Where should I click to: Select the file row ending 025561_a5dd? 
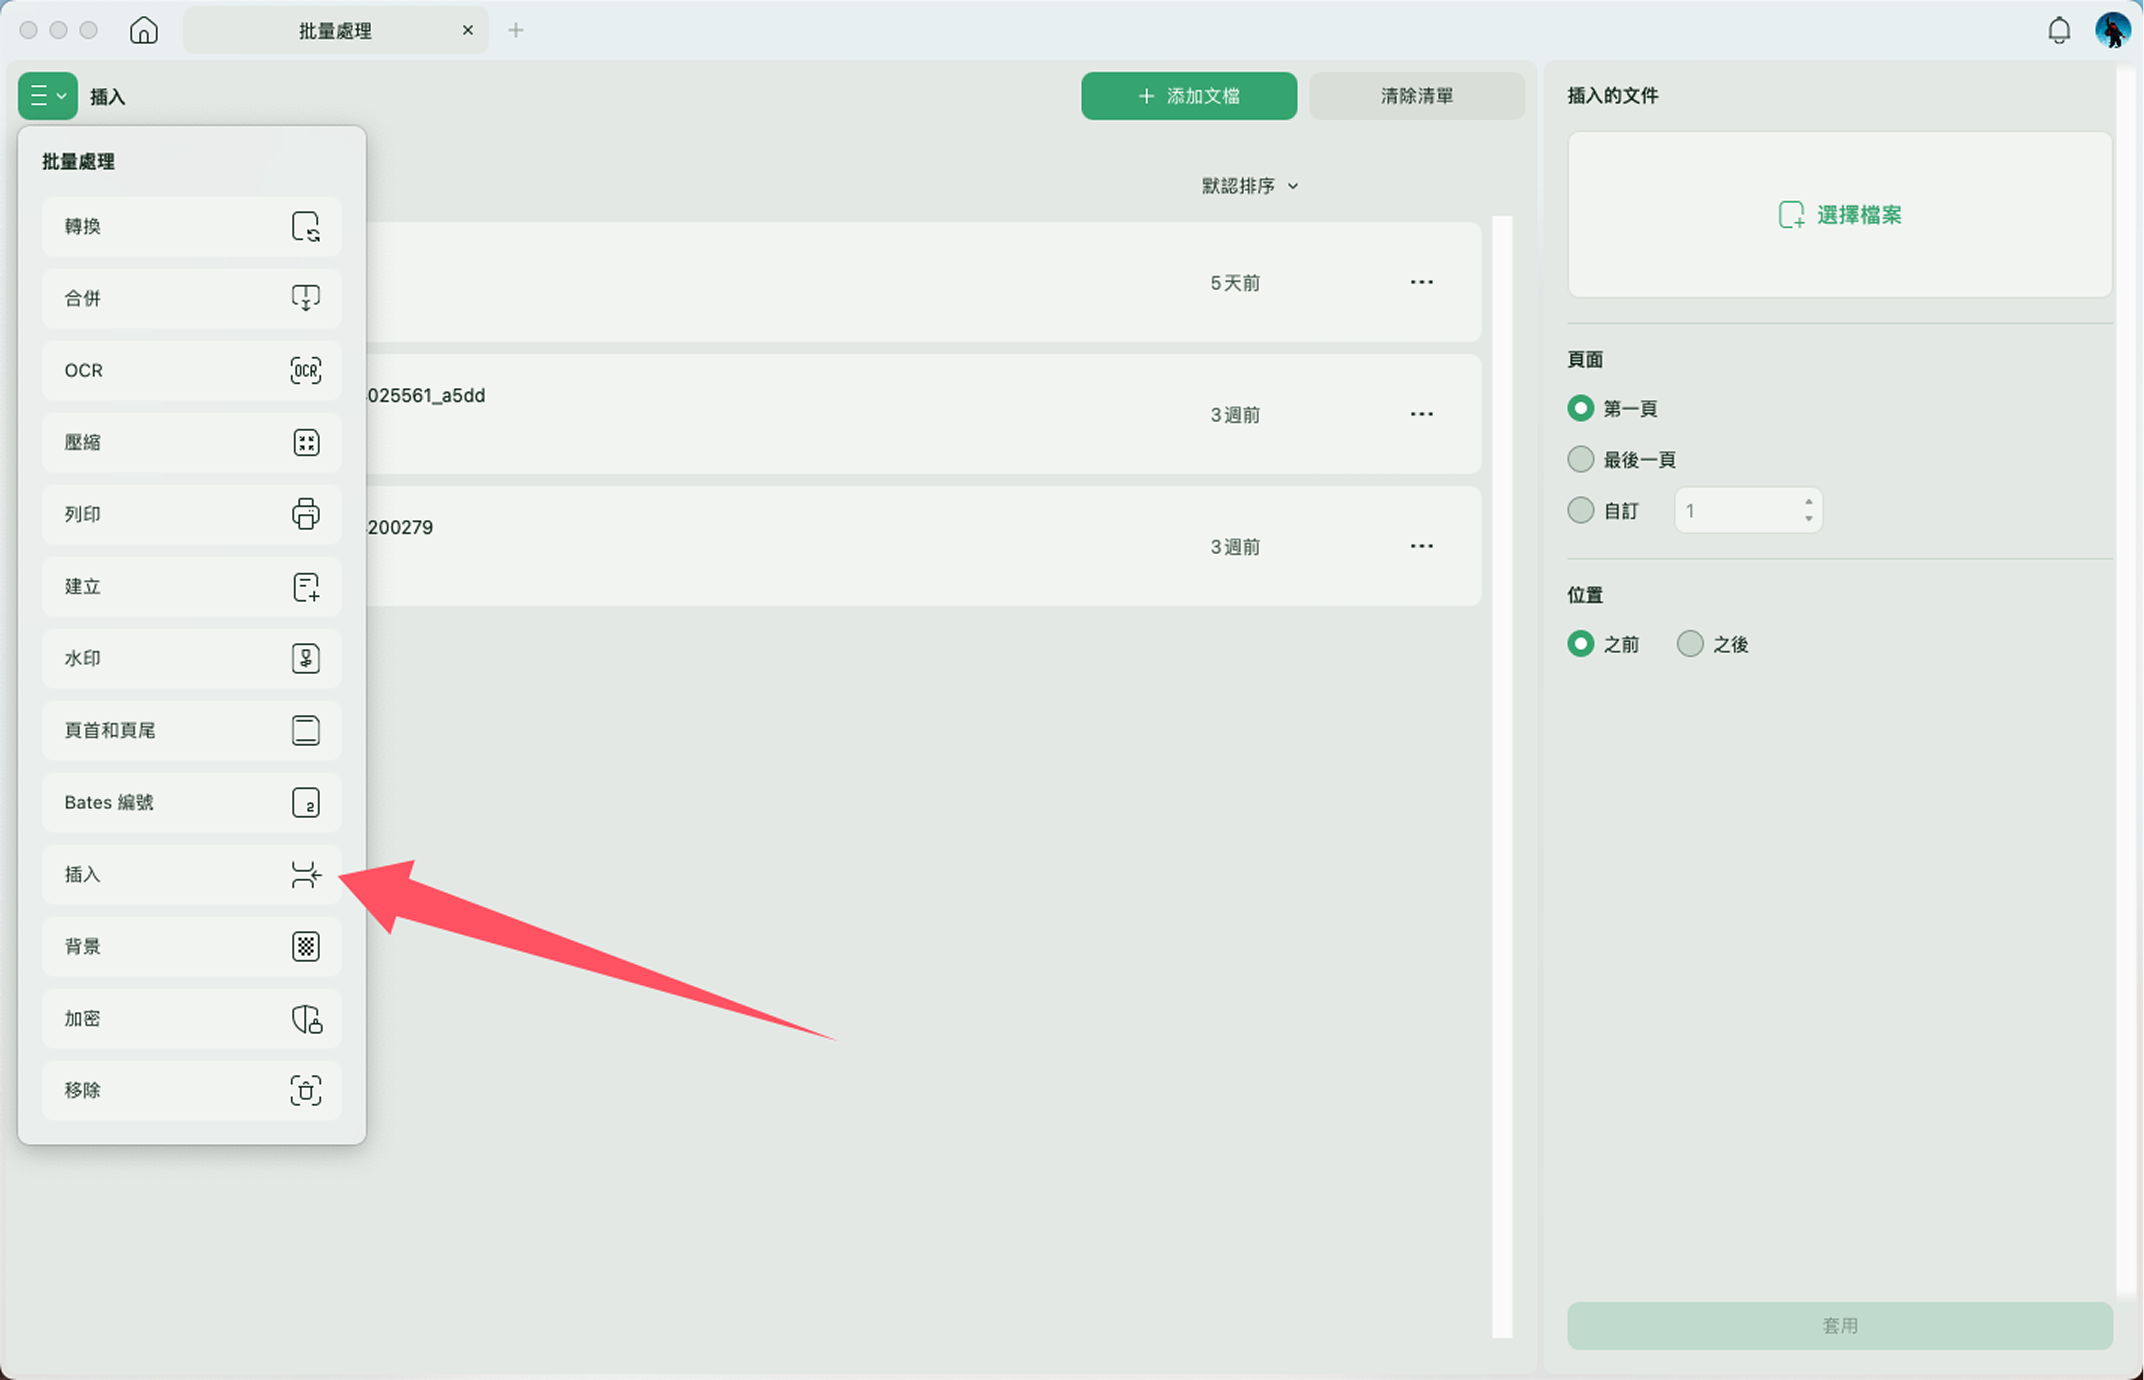click(x=922, y=414)
